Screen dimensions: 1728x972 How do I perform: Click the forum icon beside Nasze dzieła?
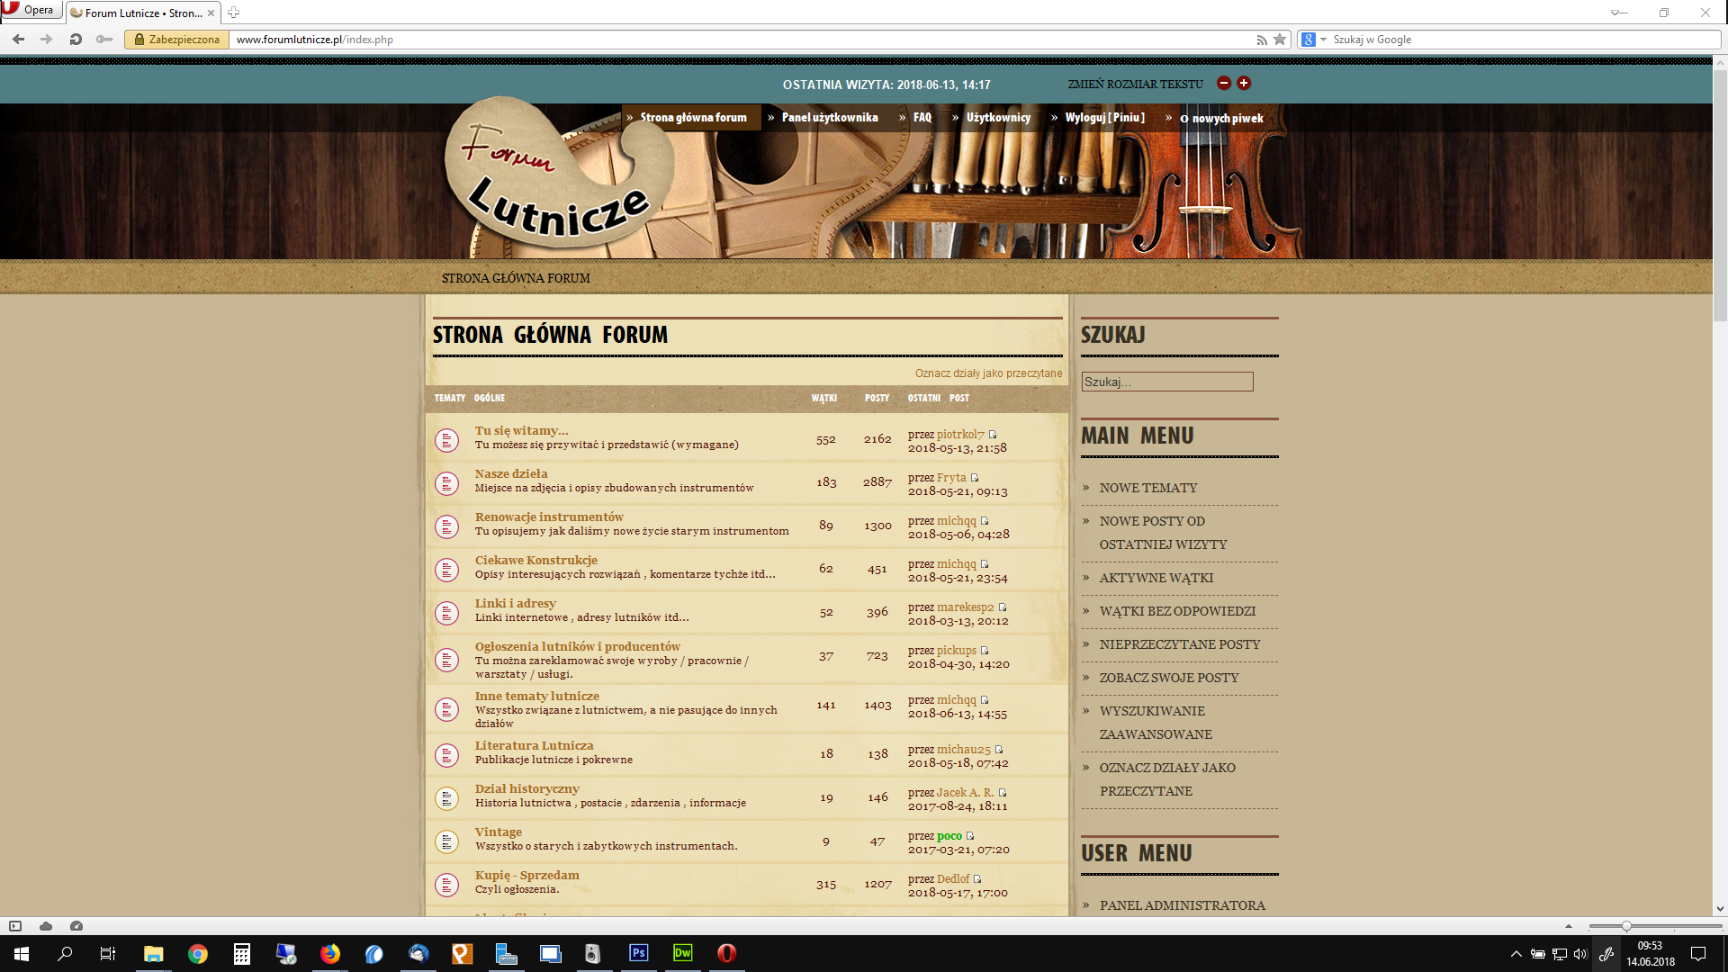(447, 483)
